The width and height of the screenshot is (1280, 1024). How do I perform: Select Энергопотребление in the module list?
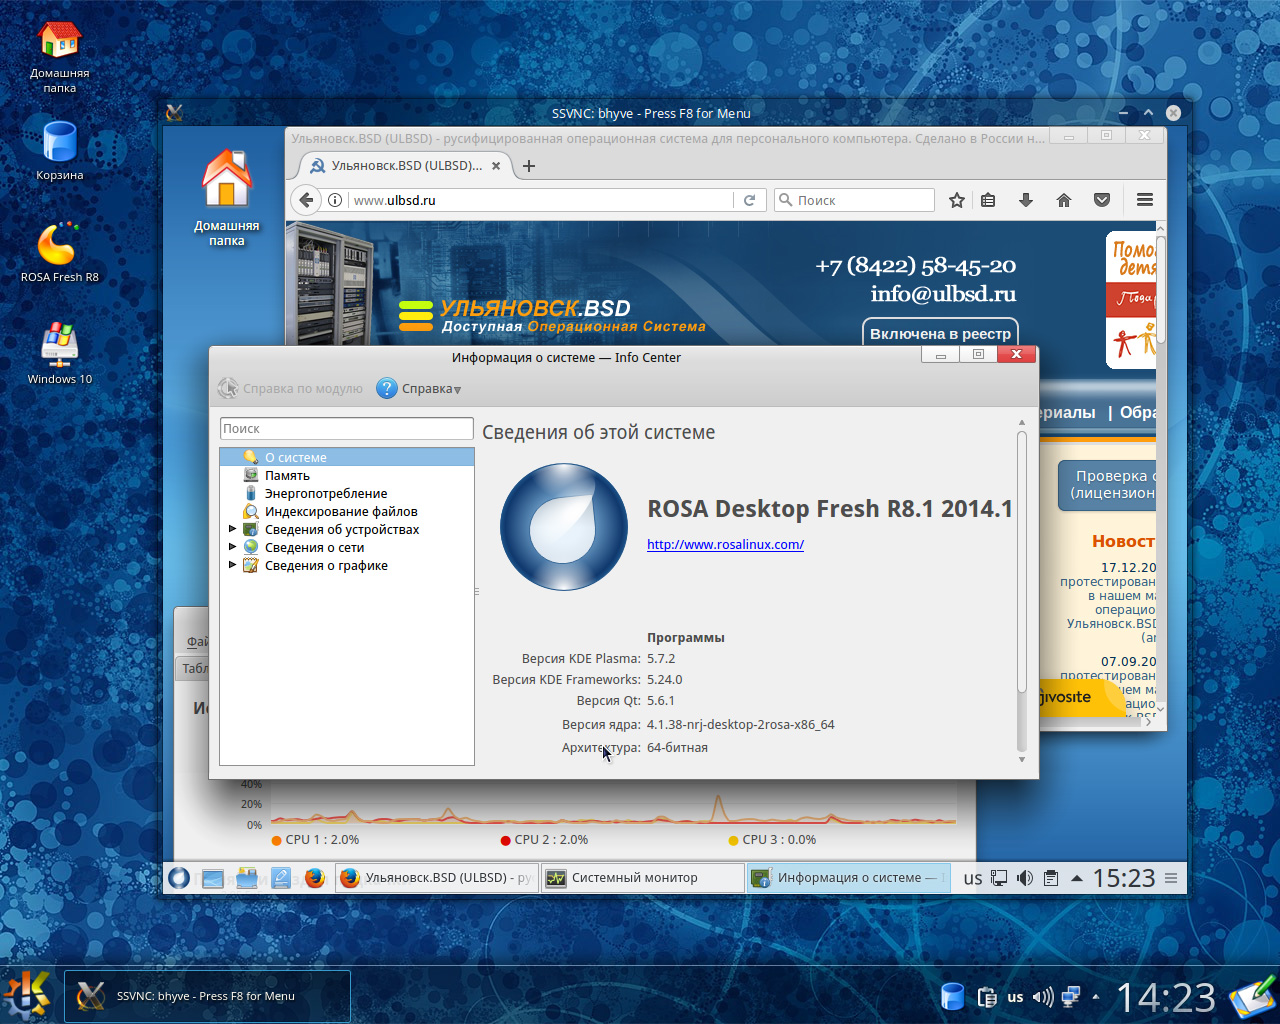pyautogui.click(x=347, y=493)
